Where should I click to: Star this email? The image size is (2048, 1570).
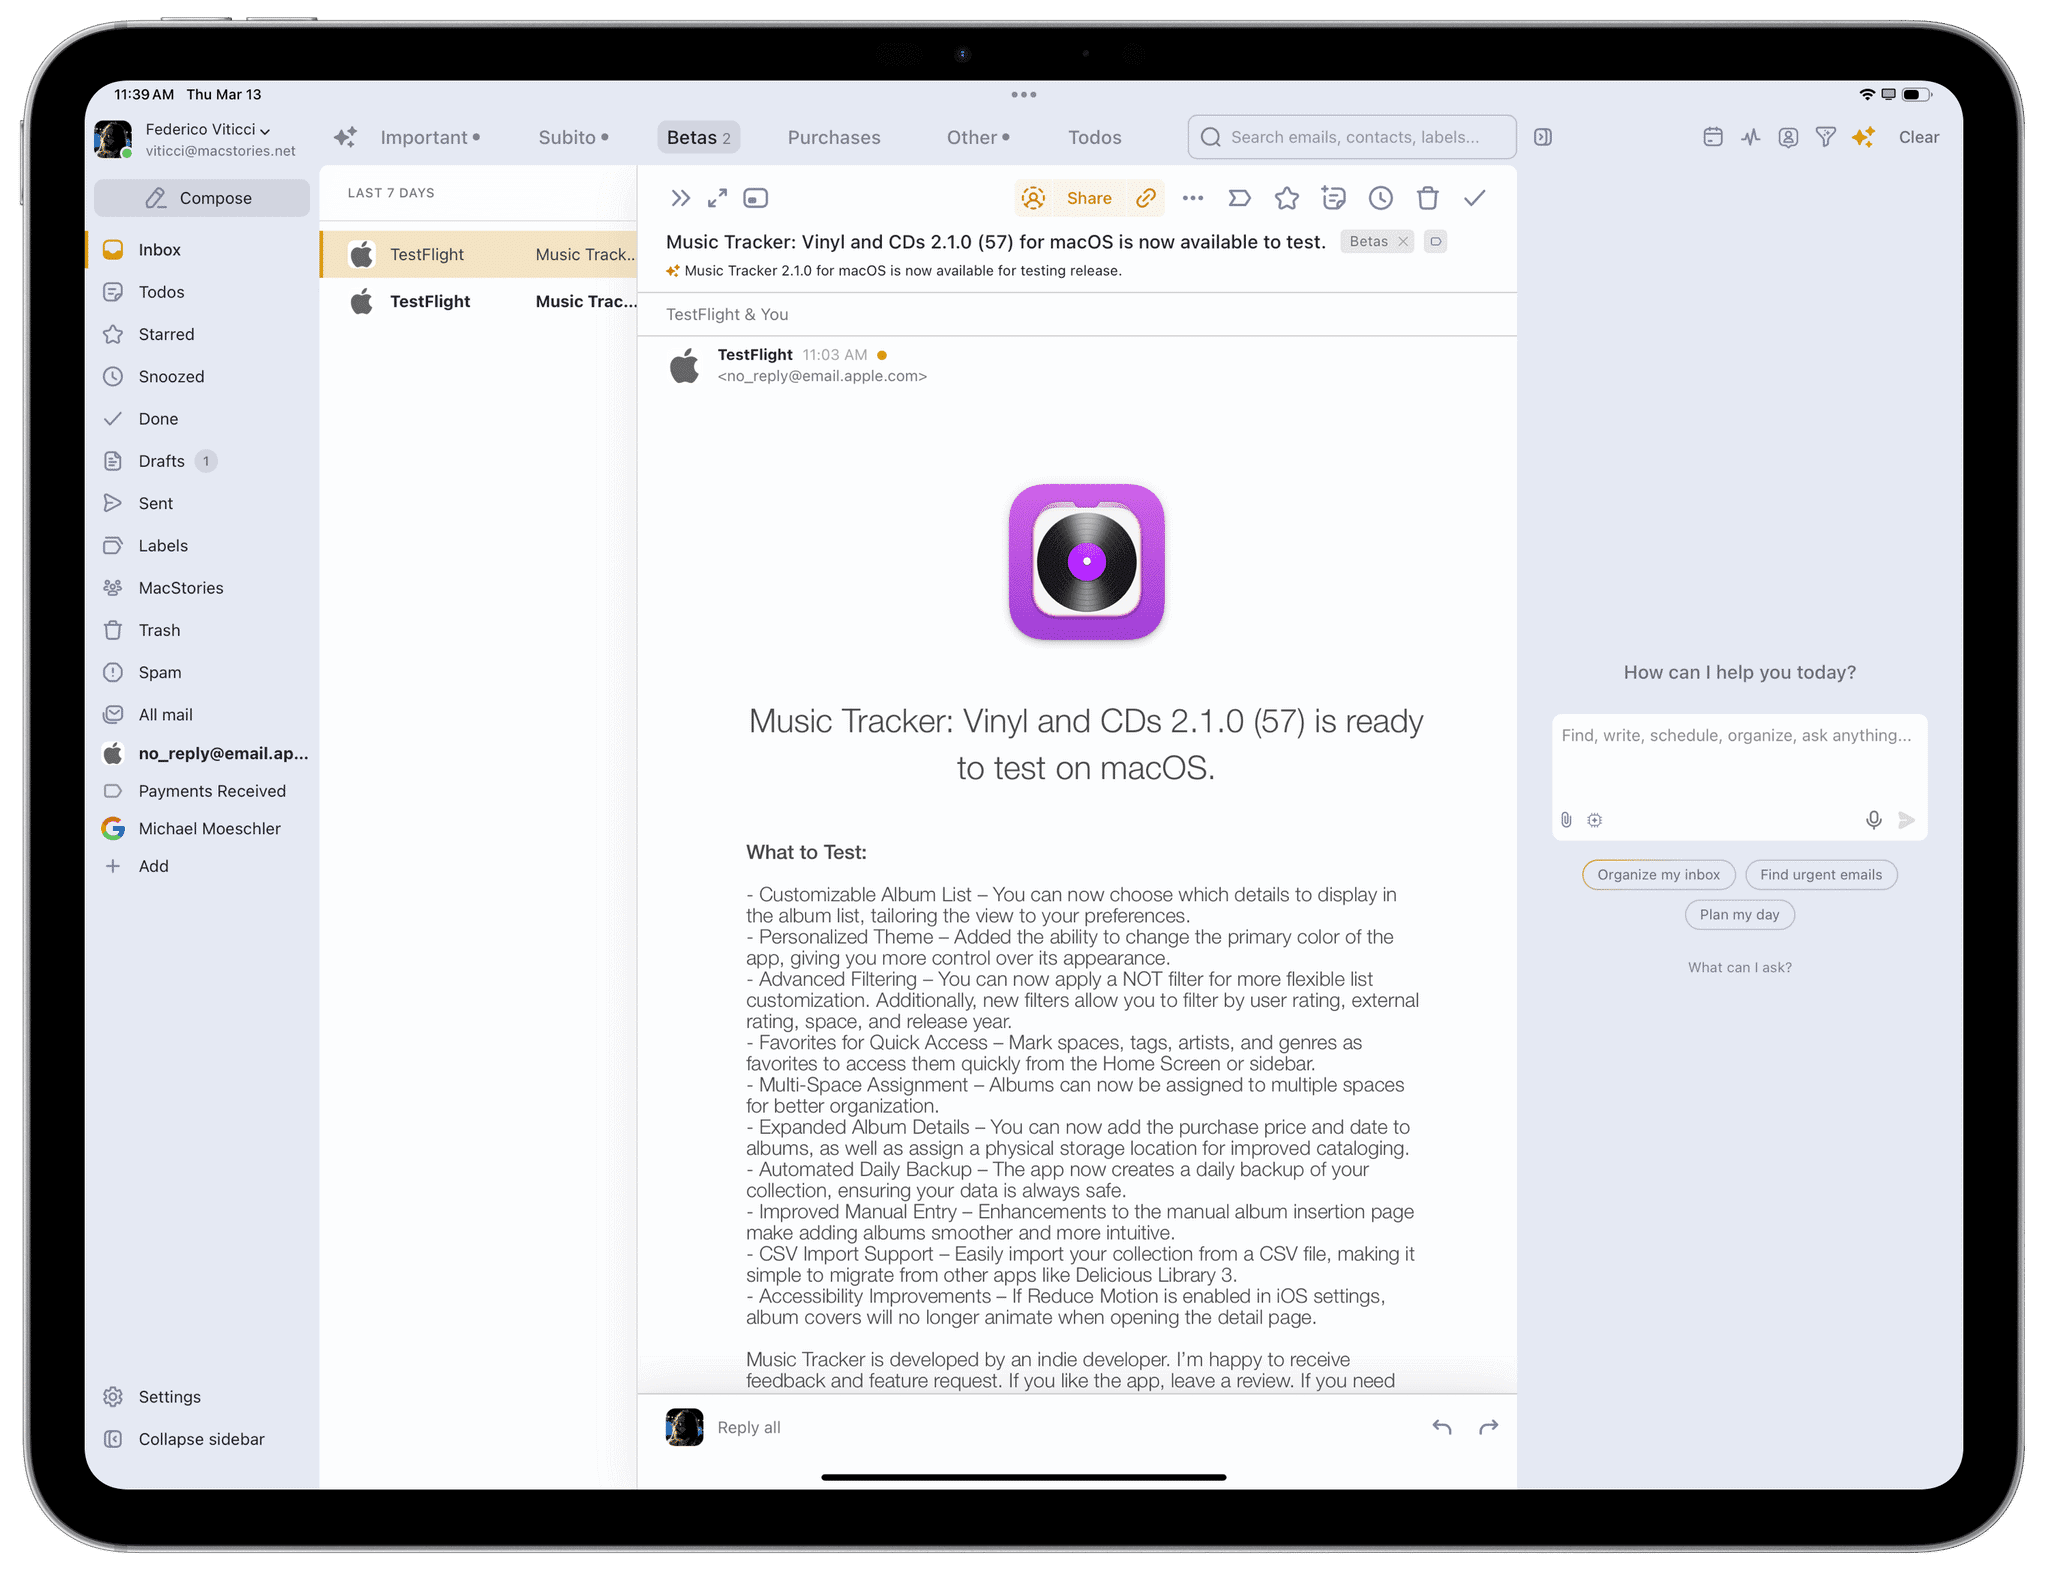[1287, 198]
